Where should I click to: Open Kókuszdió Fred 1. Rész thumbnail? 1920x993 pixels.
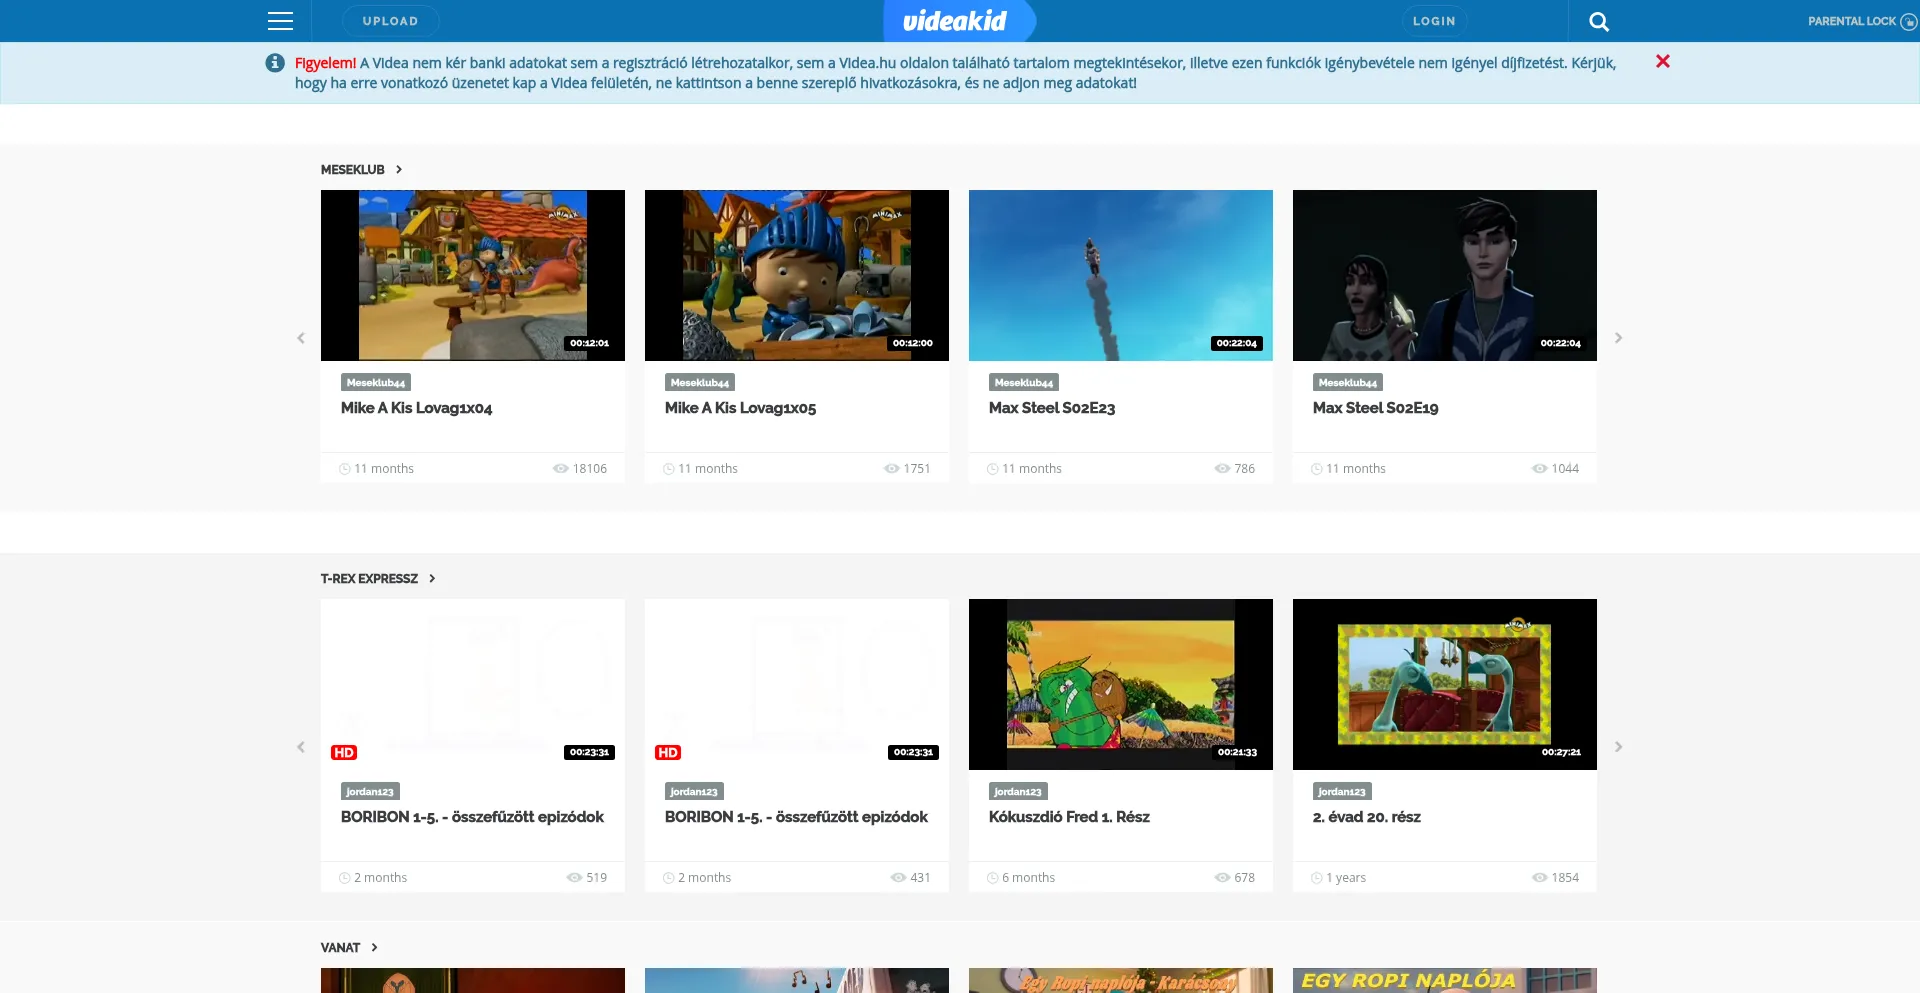tap(1120, 684)
